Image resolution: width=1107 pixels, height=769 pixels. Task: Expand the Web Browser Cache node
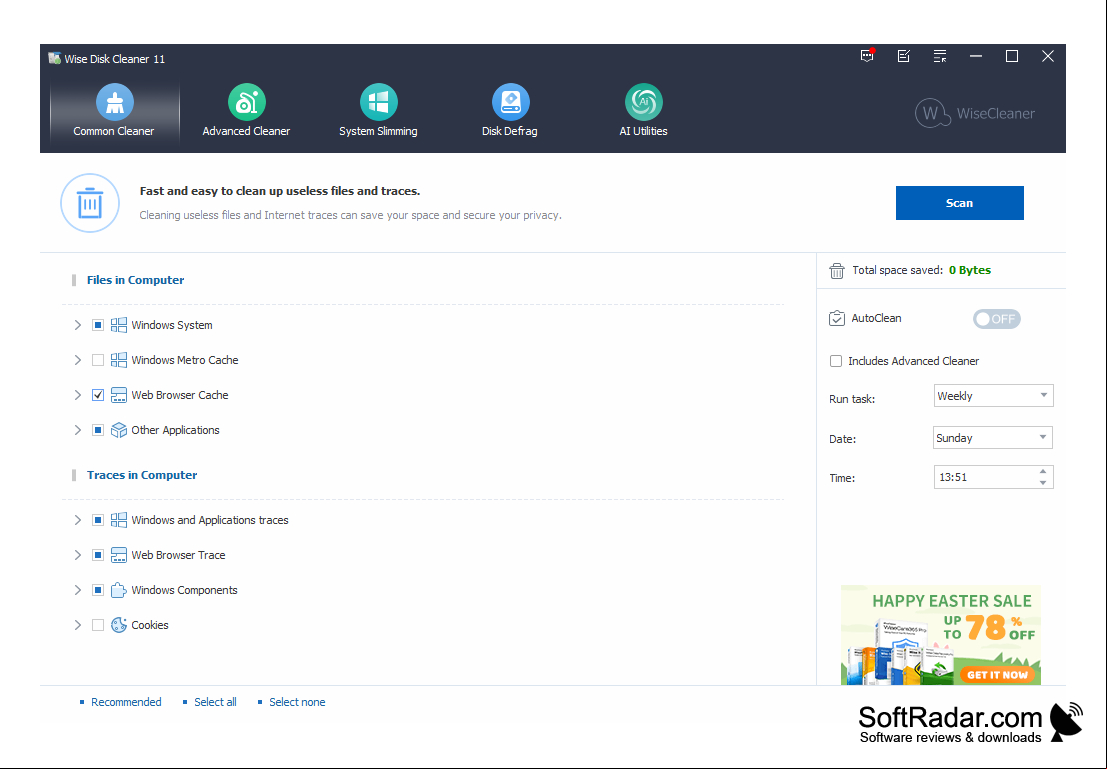pos(78,395)
